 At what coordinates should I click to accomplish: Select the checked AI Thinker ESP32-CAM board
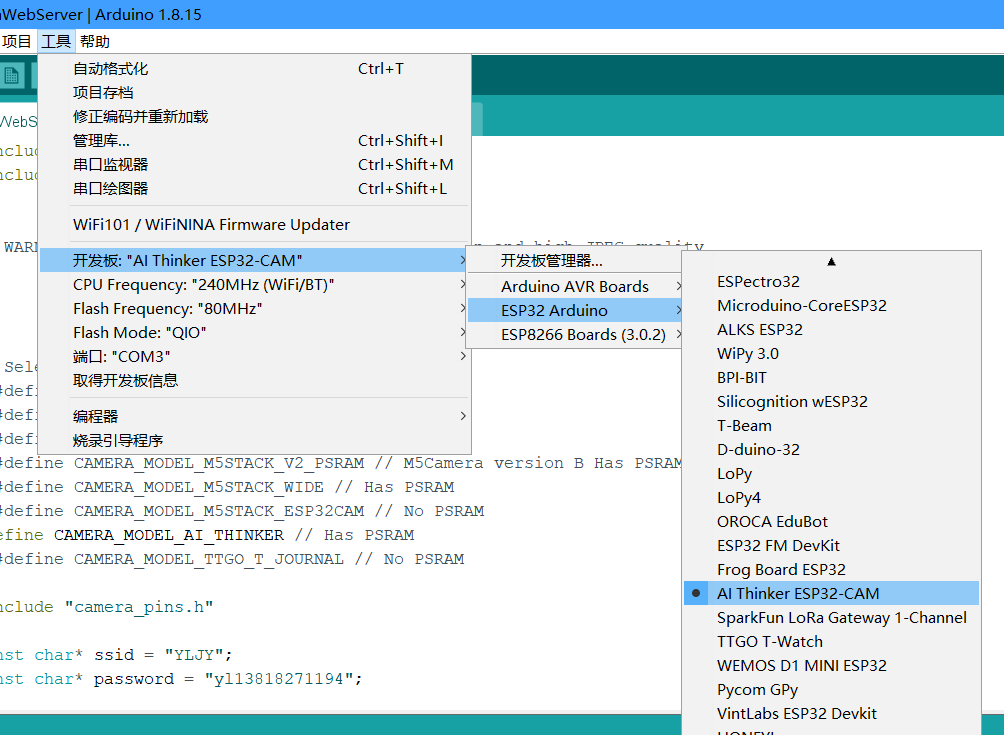coord(831,594)
